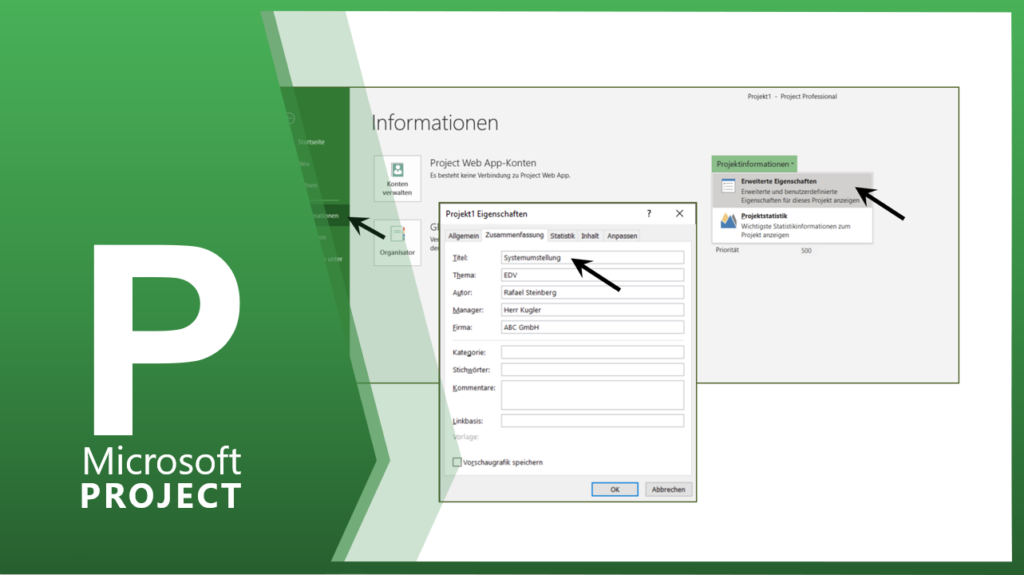Click the Erweiterte Eigenschaften menu entry
Image resolution: width=1024 pixels, height=575 pixels.
click(792, 190)
